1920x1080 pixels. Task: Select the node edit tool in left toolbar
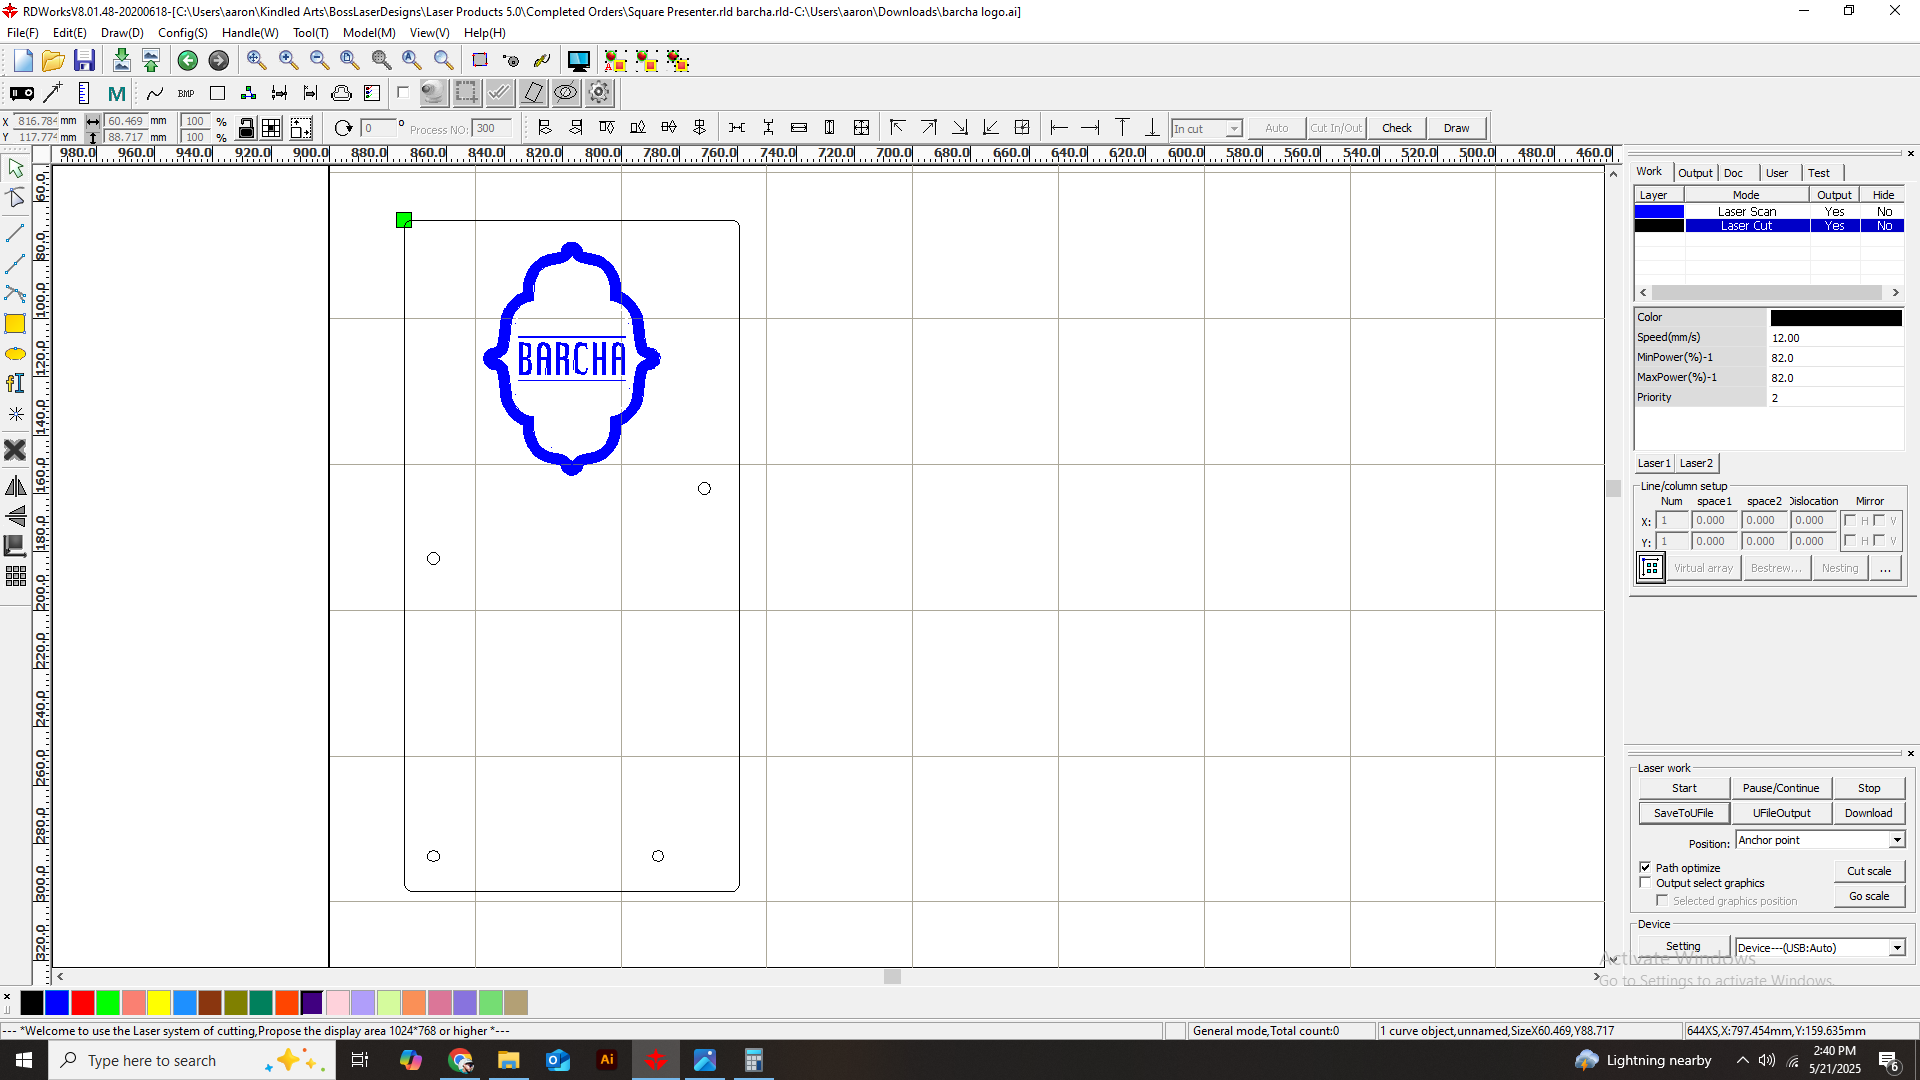point(15,198)
